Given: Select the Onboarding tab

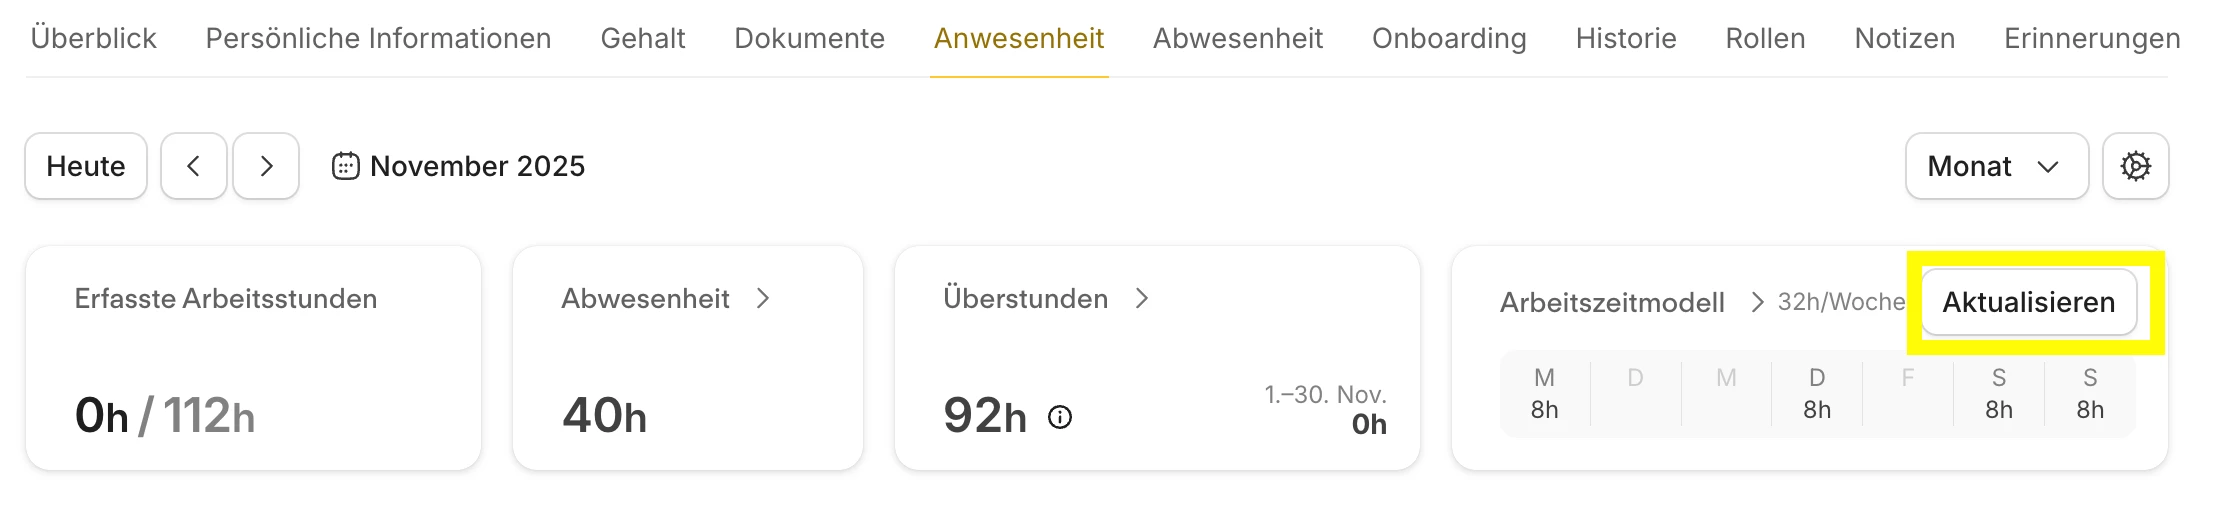Looking at the screenshot, I should (1448, 38).
